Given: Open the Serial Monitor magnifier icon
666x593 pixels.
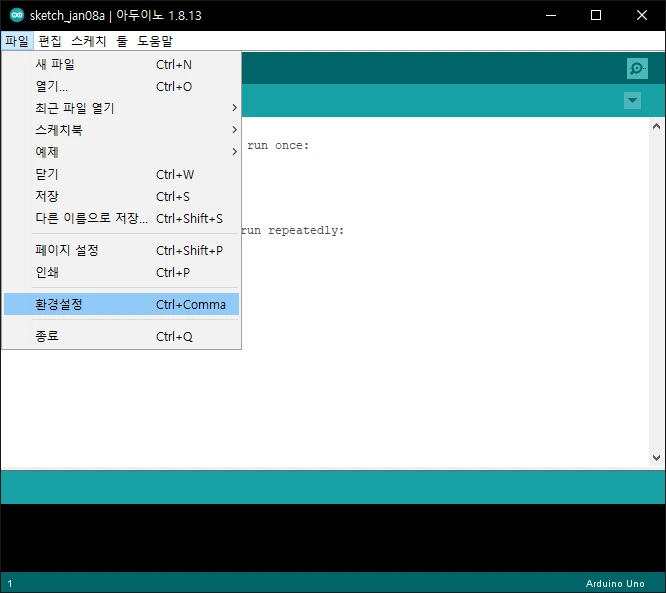Looking at the screenshot, I should [x=637, y=68].
